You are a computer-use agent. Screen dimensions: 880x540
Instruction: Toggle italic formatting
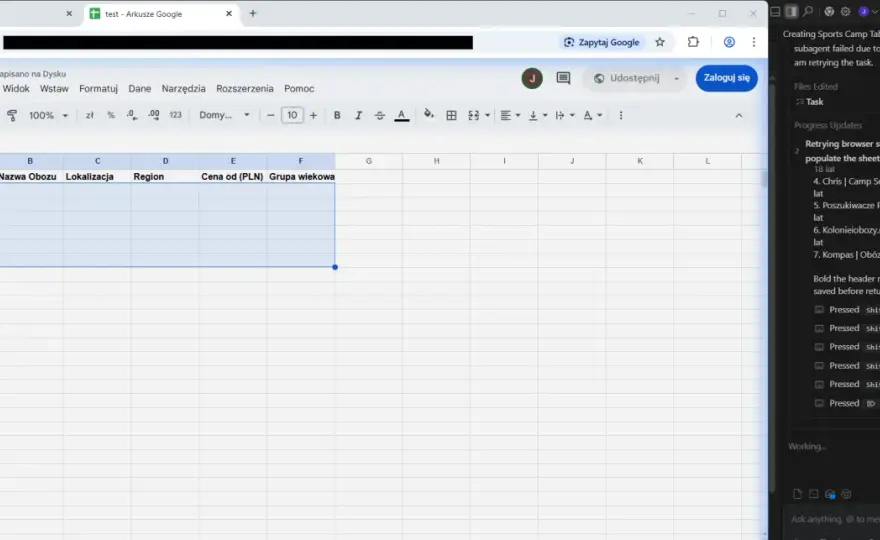coord(358,115)
